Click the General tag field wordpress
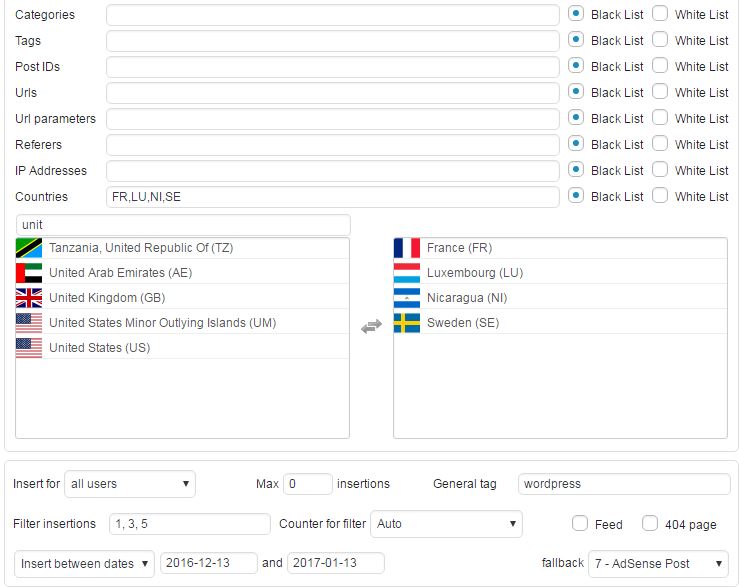 tap(624, 484)
